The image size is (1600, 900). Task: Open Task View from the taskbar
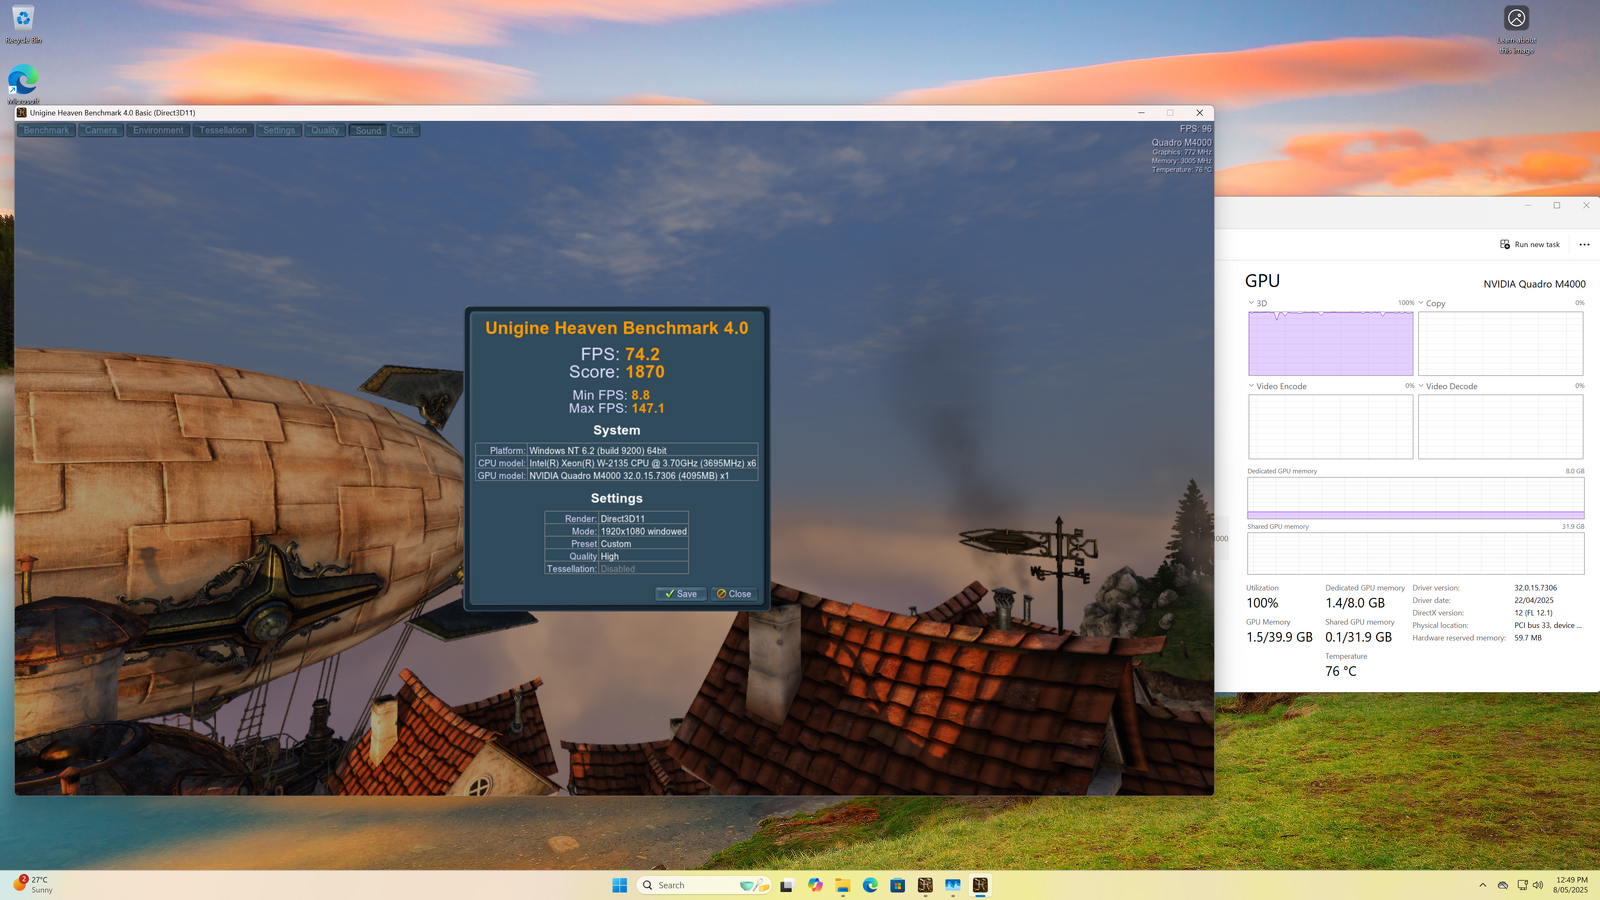click(787, 885)
